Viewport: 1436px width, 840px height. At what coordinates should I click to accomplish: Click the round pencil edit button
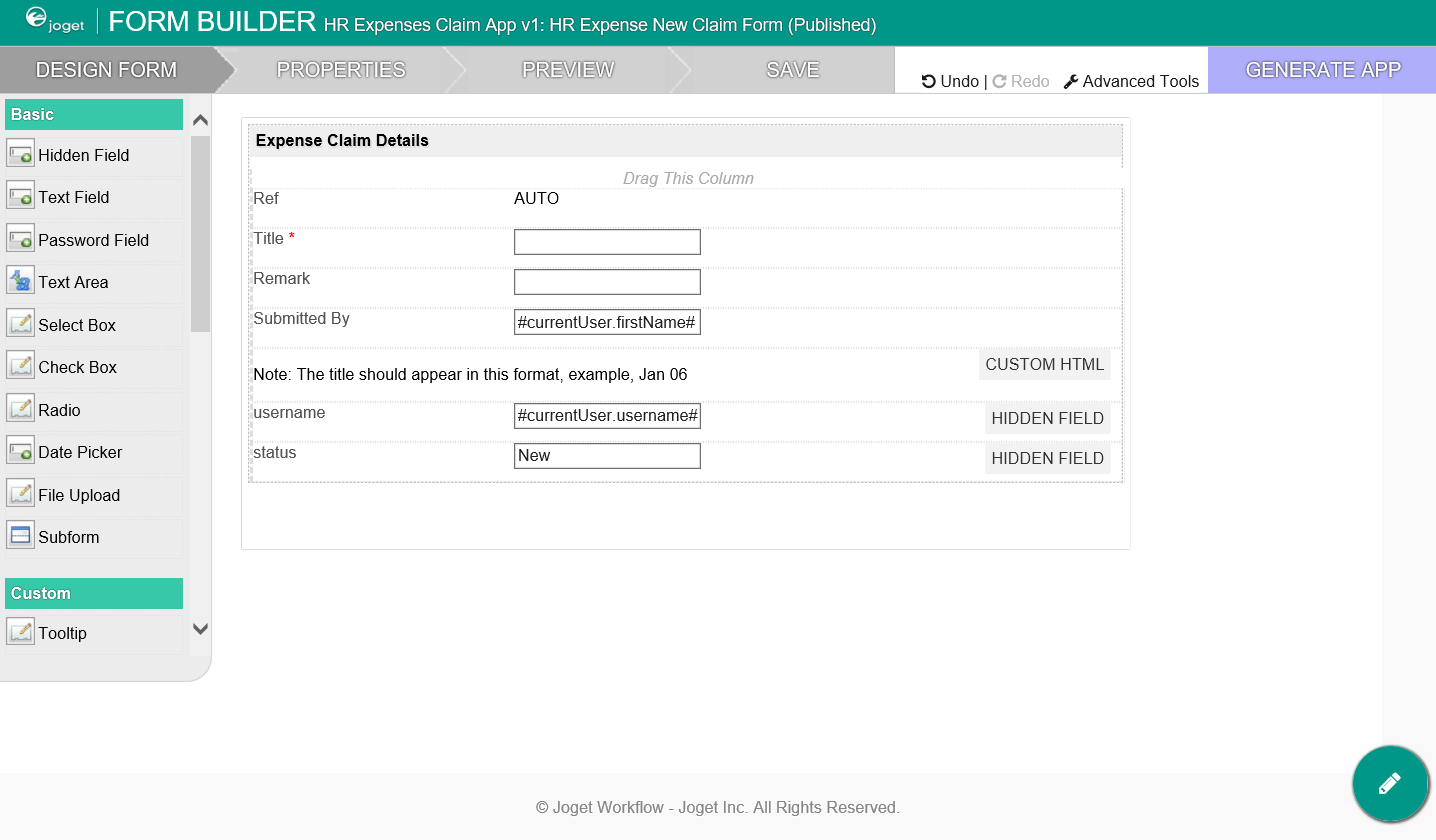tap(1389, 784)
